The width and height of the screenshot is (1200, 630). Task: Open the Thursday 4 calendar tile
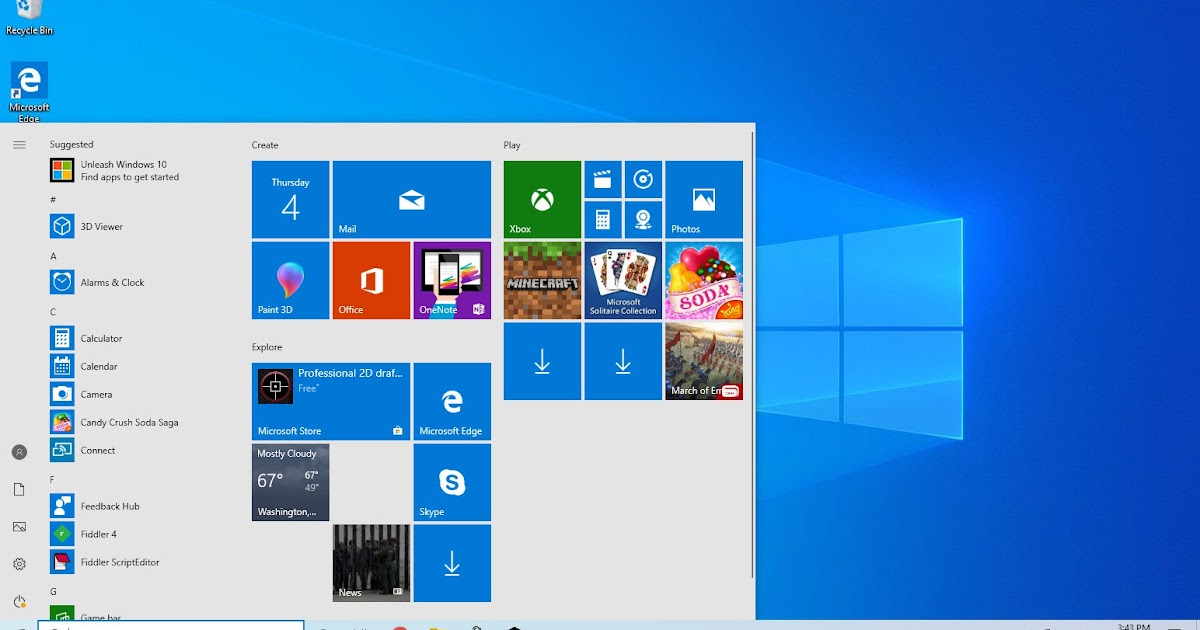point(290,199)
